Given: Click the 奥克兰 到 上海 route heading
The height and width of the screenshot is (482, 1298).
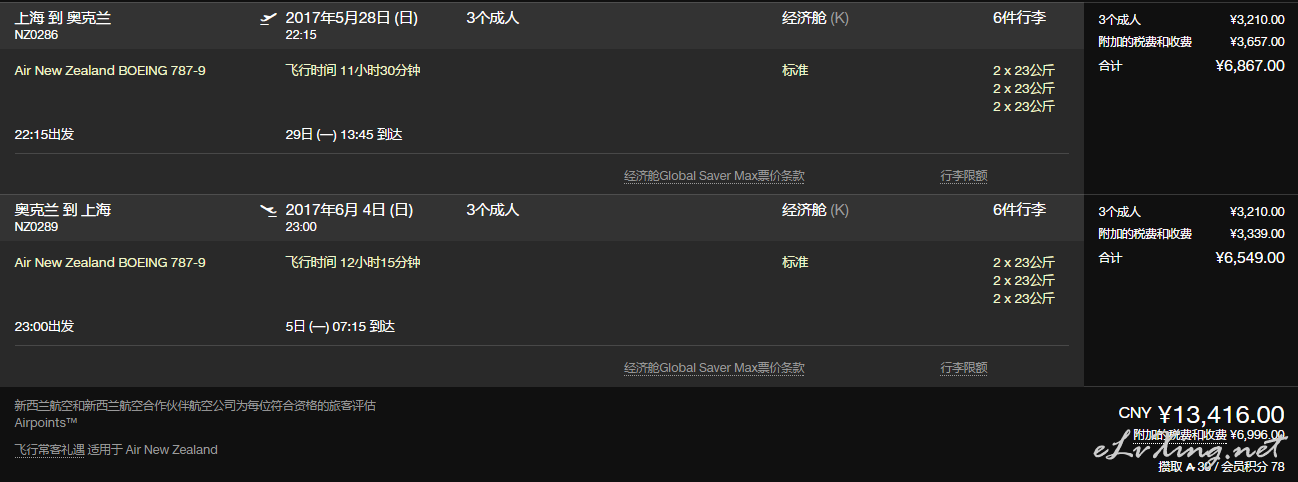Looking at the screenshot, I should pos(63,209).
